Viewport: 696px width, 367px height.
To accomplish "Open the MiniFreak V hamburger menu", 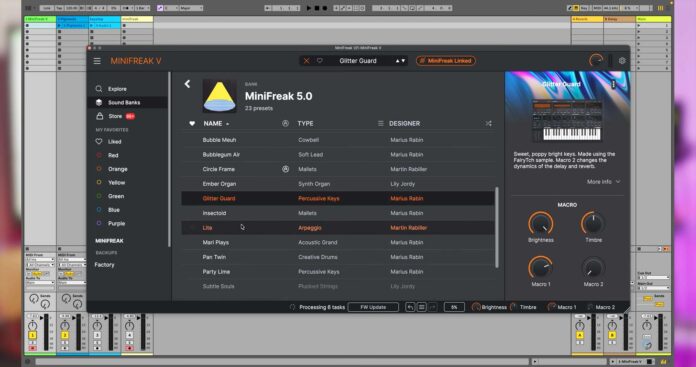I will point(97,61).
